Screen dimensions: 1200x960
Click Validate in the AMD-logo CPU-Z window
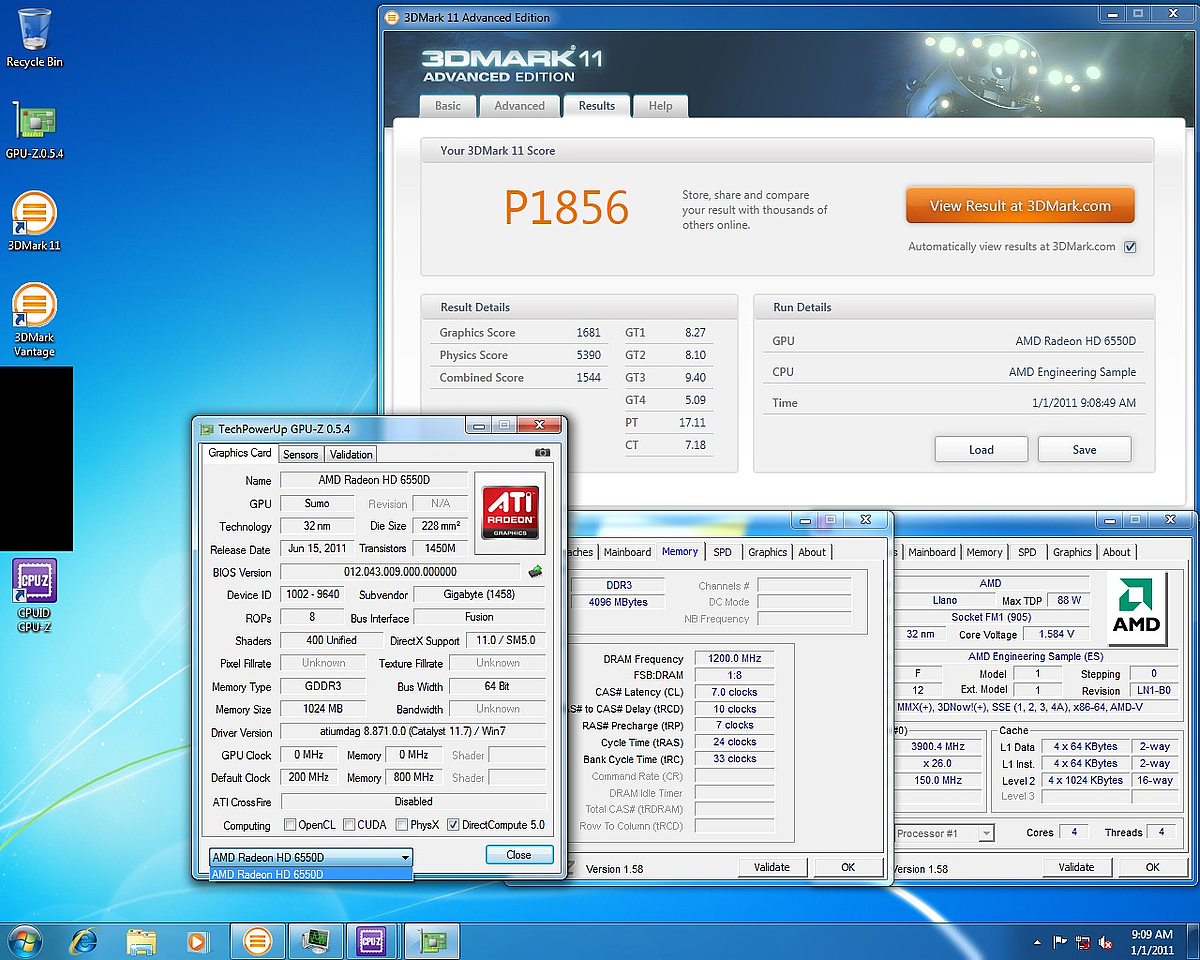tap(1076, 867)
